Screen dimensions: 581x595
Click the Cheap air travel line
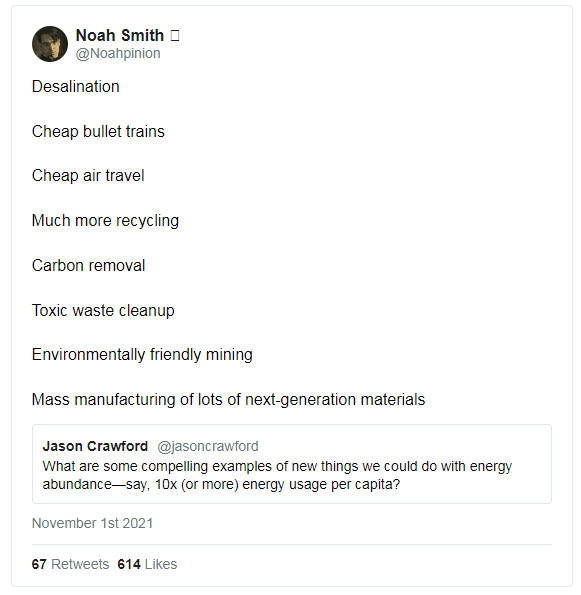pos(88,176)
